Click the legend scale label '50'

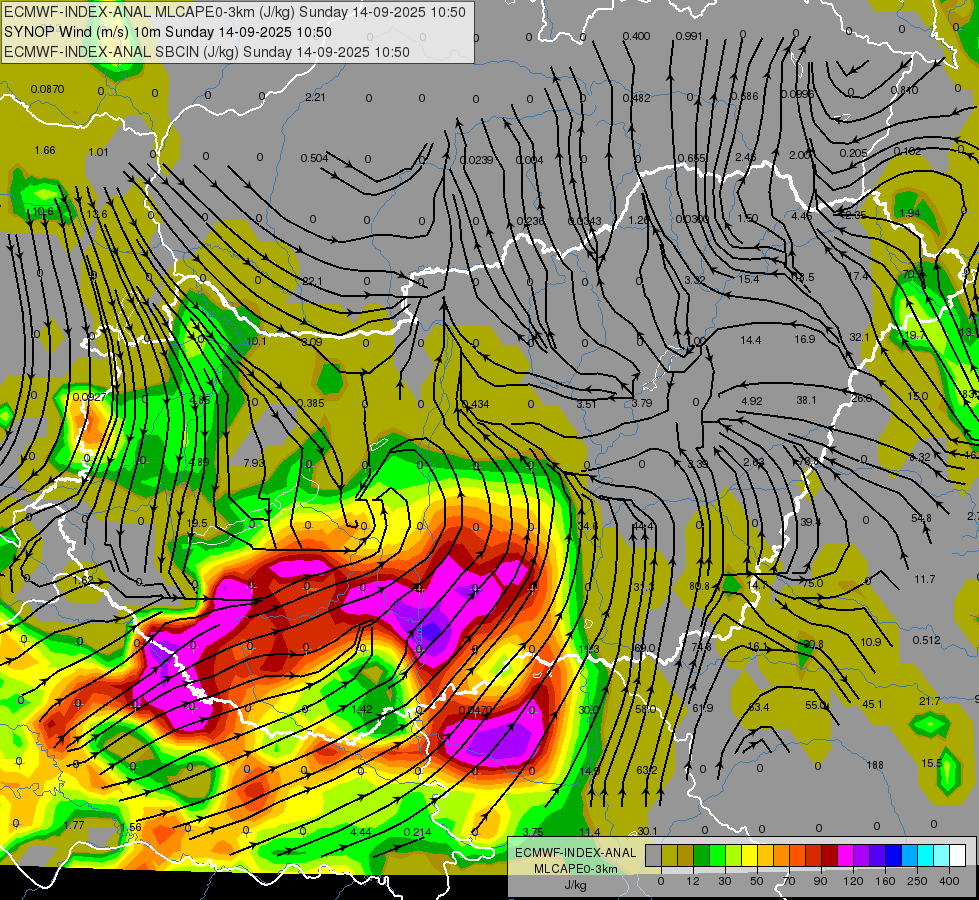point(757,881)
